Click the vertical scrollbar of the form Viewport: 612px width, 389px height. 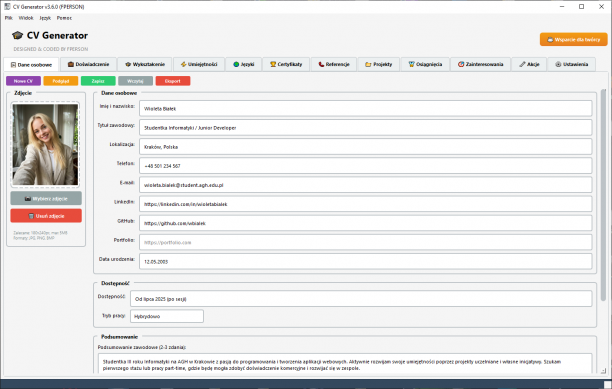(x=603, y=195)
